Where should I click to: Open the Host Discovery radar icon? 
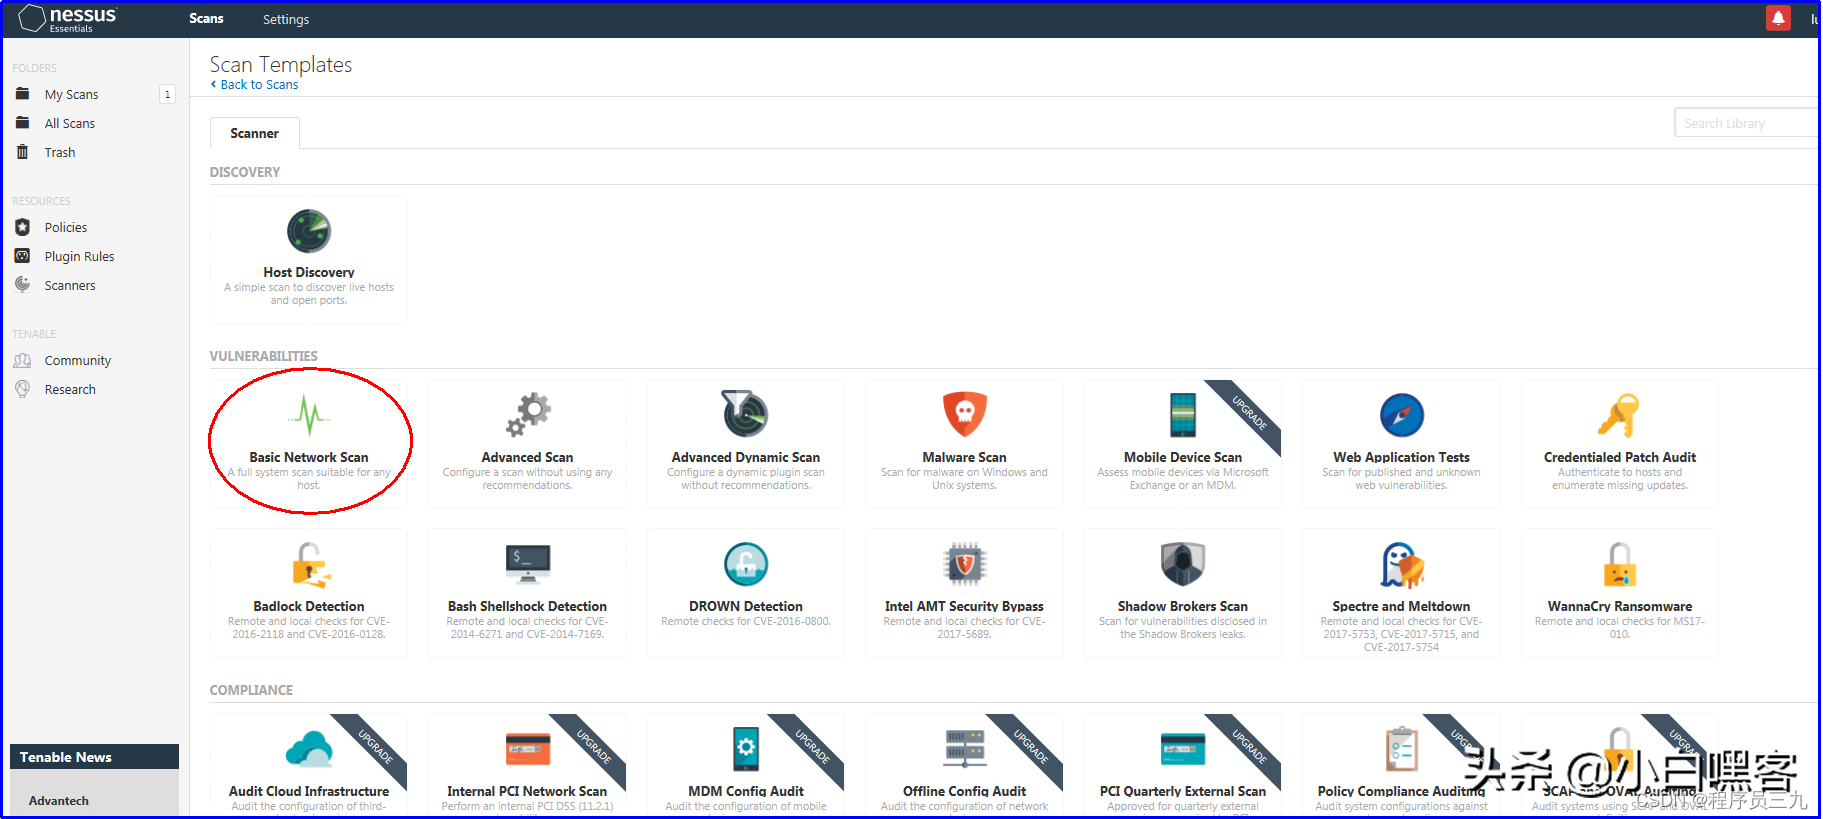tap(309, 231)
